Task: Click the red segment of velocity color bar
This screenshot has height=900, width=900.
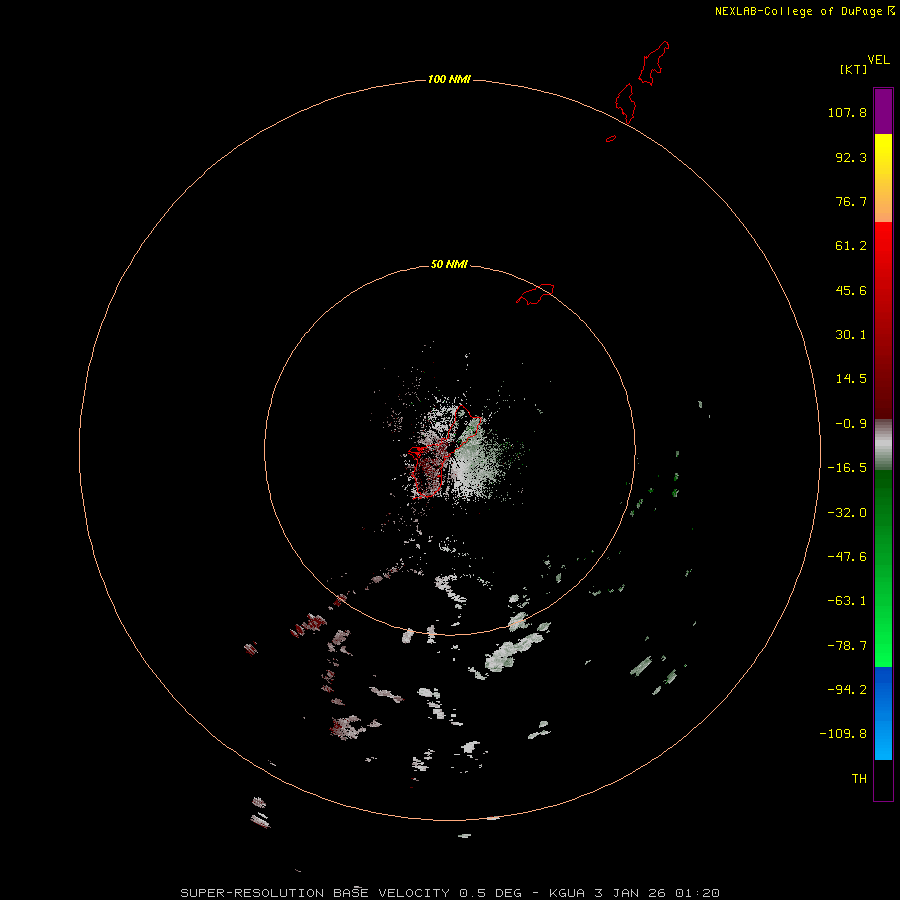Action: coord(883,320)
